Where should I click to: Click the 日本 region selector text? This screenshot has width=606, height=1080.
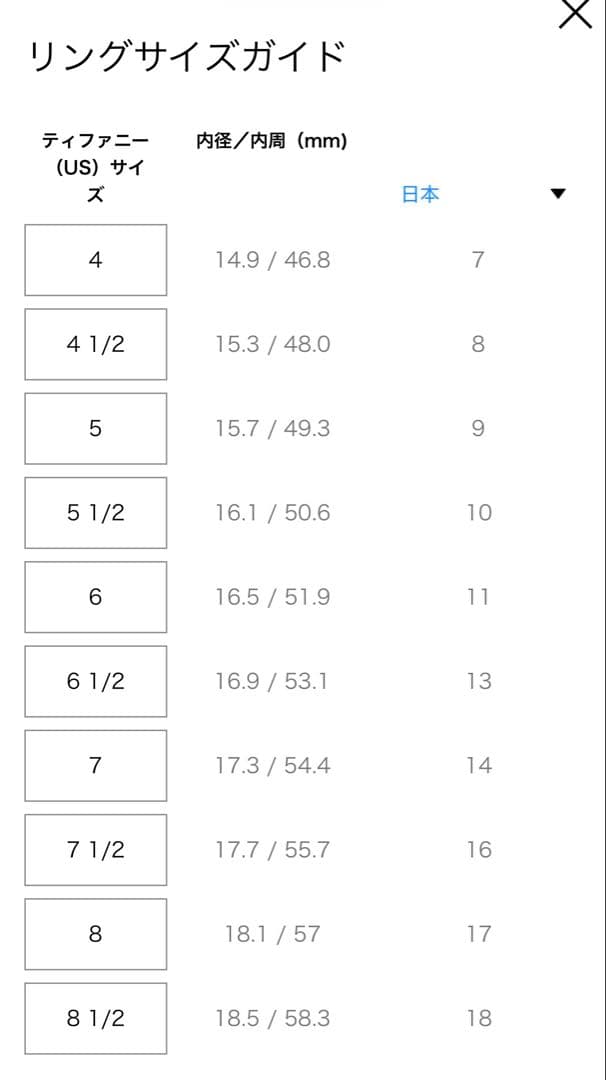[420, 195]
